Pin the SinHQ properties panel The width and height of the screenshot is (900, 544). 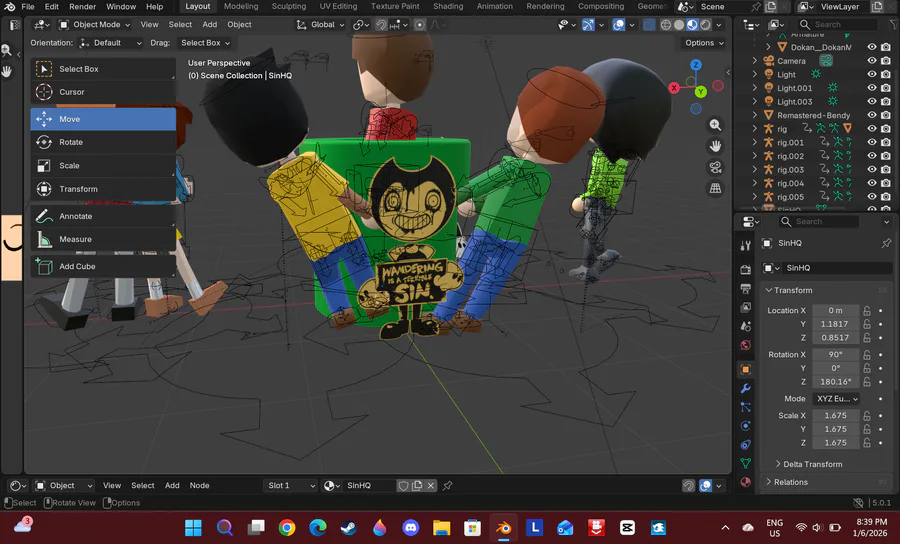tap(886, 243)
